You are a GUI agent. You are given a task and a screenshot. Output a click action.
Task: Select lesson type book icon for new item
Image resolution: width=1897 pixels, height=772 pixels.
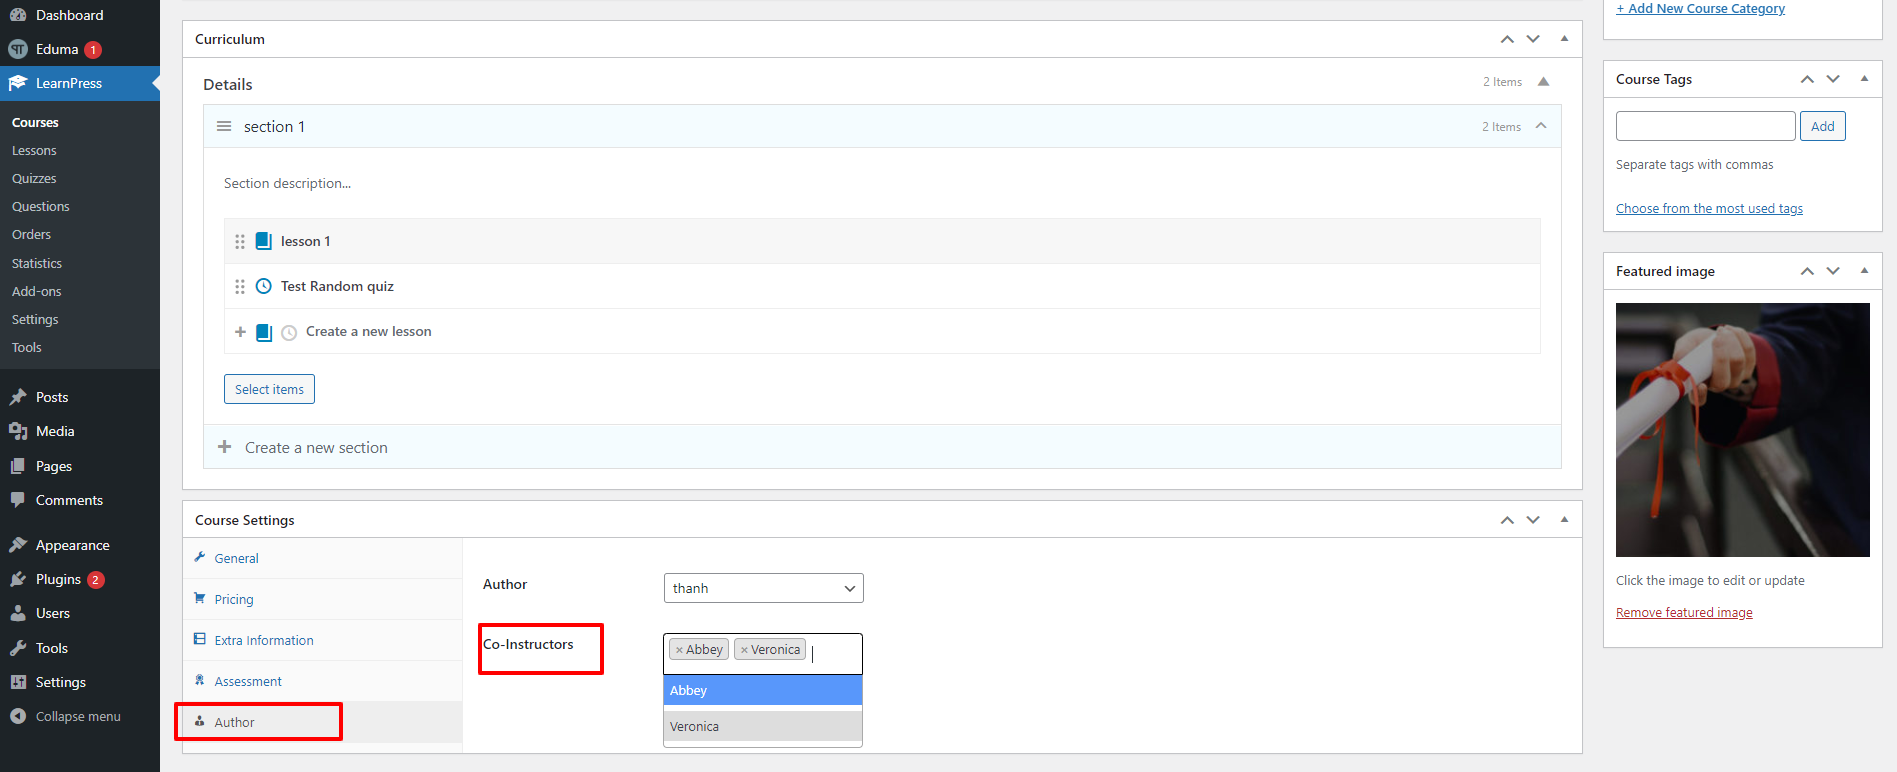coord(264,332)
